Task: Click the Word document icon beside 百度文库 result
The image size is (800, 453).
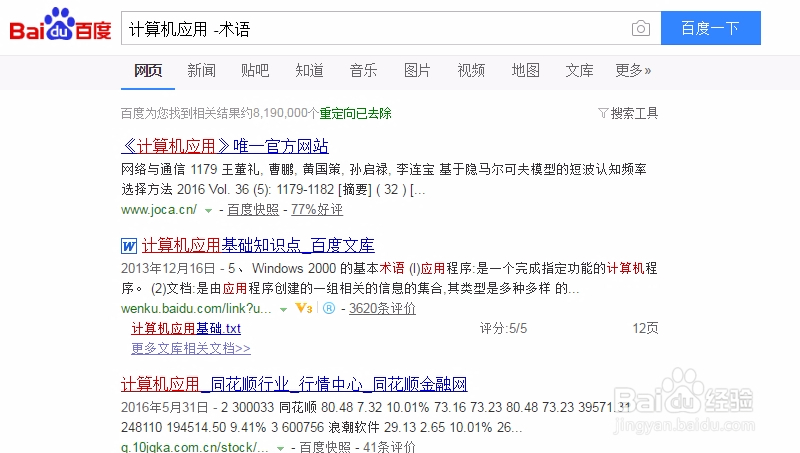Action: click(x=129, y=246)
